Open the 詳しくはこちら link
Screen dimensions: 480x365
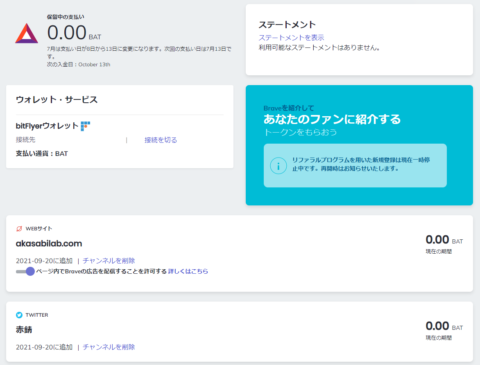188,271
